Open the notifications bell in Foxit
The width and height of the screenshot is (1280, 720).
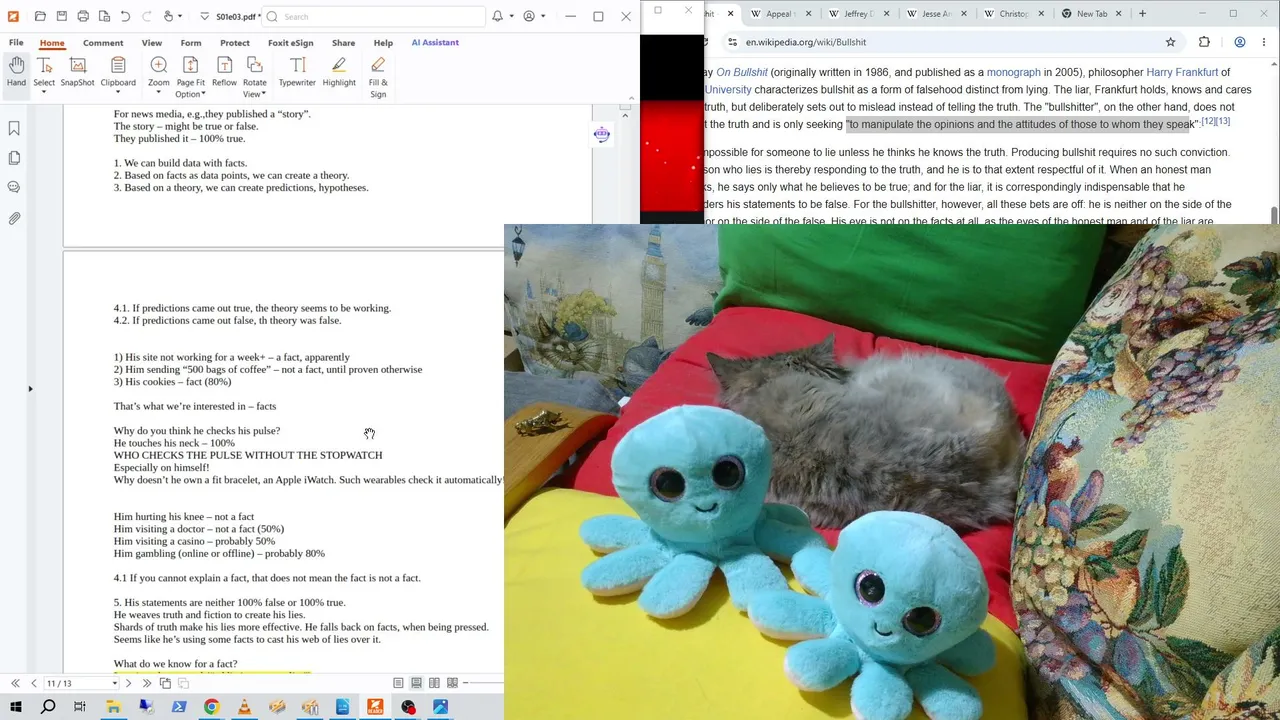coord(497,16)
